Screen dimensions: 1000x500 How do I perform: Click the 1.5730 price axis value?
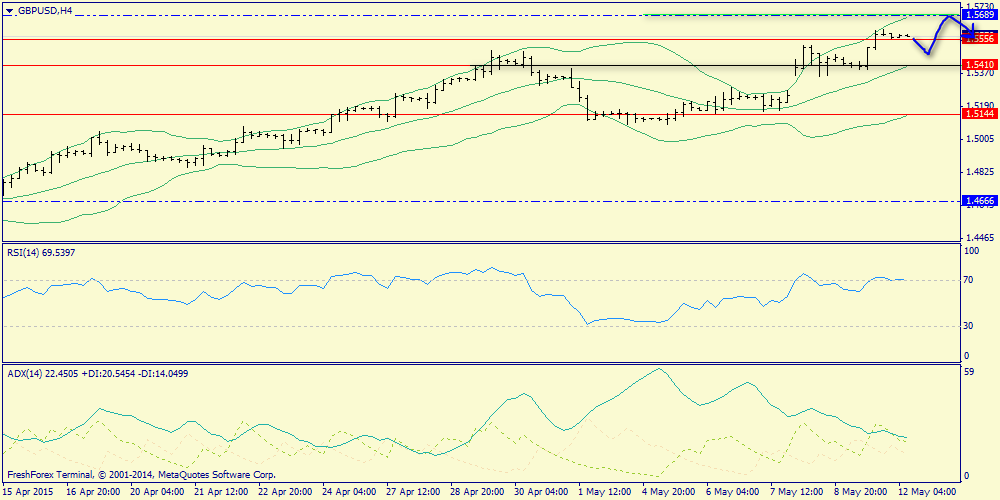(x=980, y=4)
